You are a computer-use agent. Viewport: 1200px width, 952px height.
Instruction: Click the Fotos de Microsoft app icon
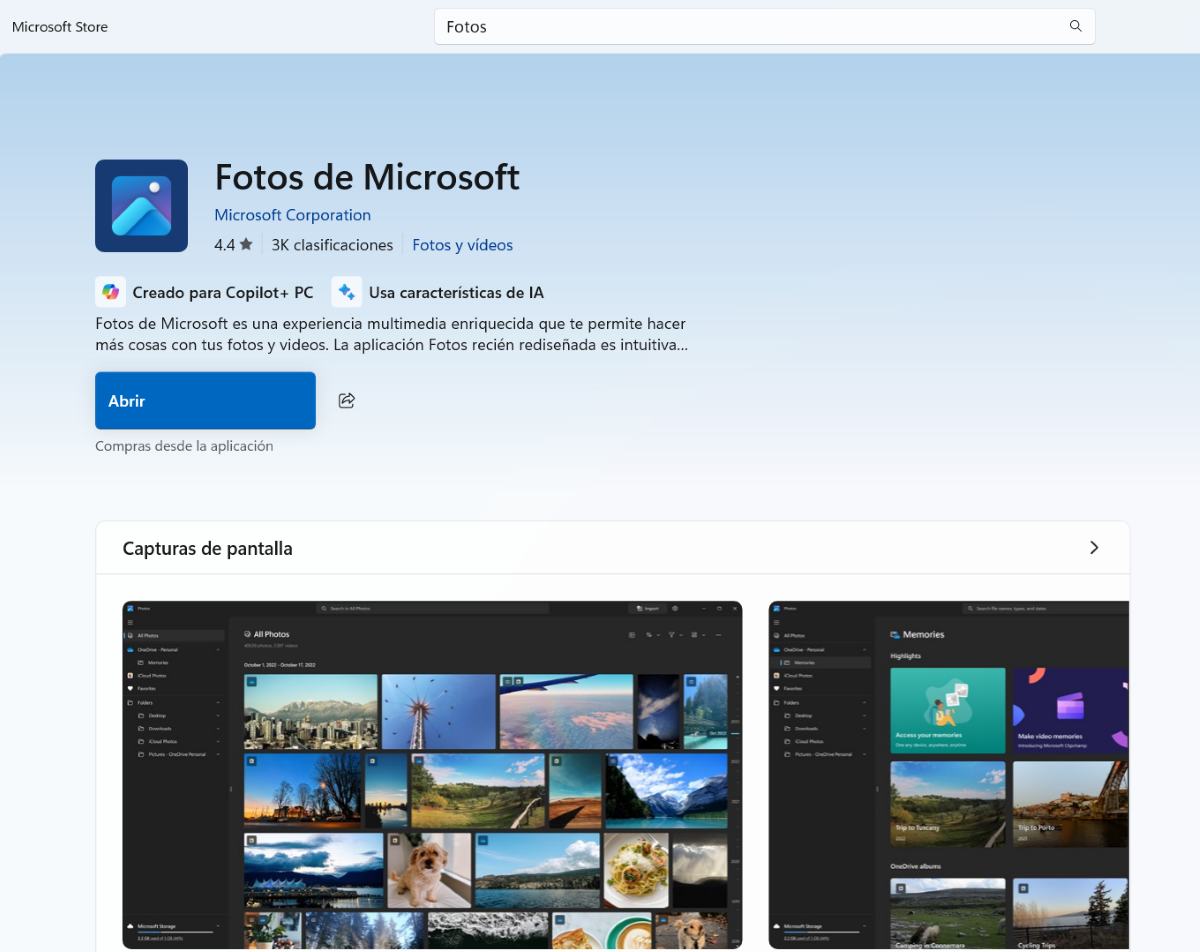141,206
